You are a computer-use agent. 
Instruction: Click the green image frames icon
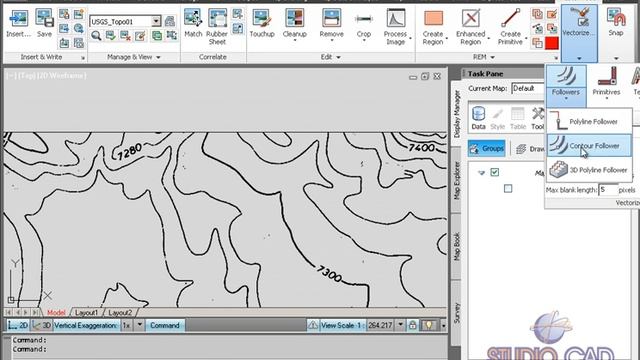click(157, 36)
